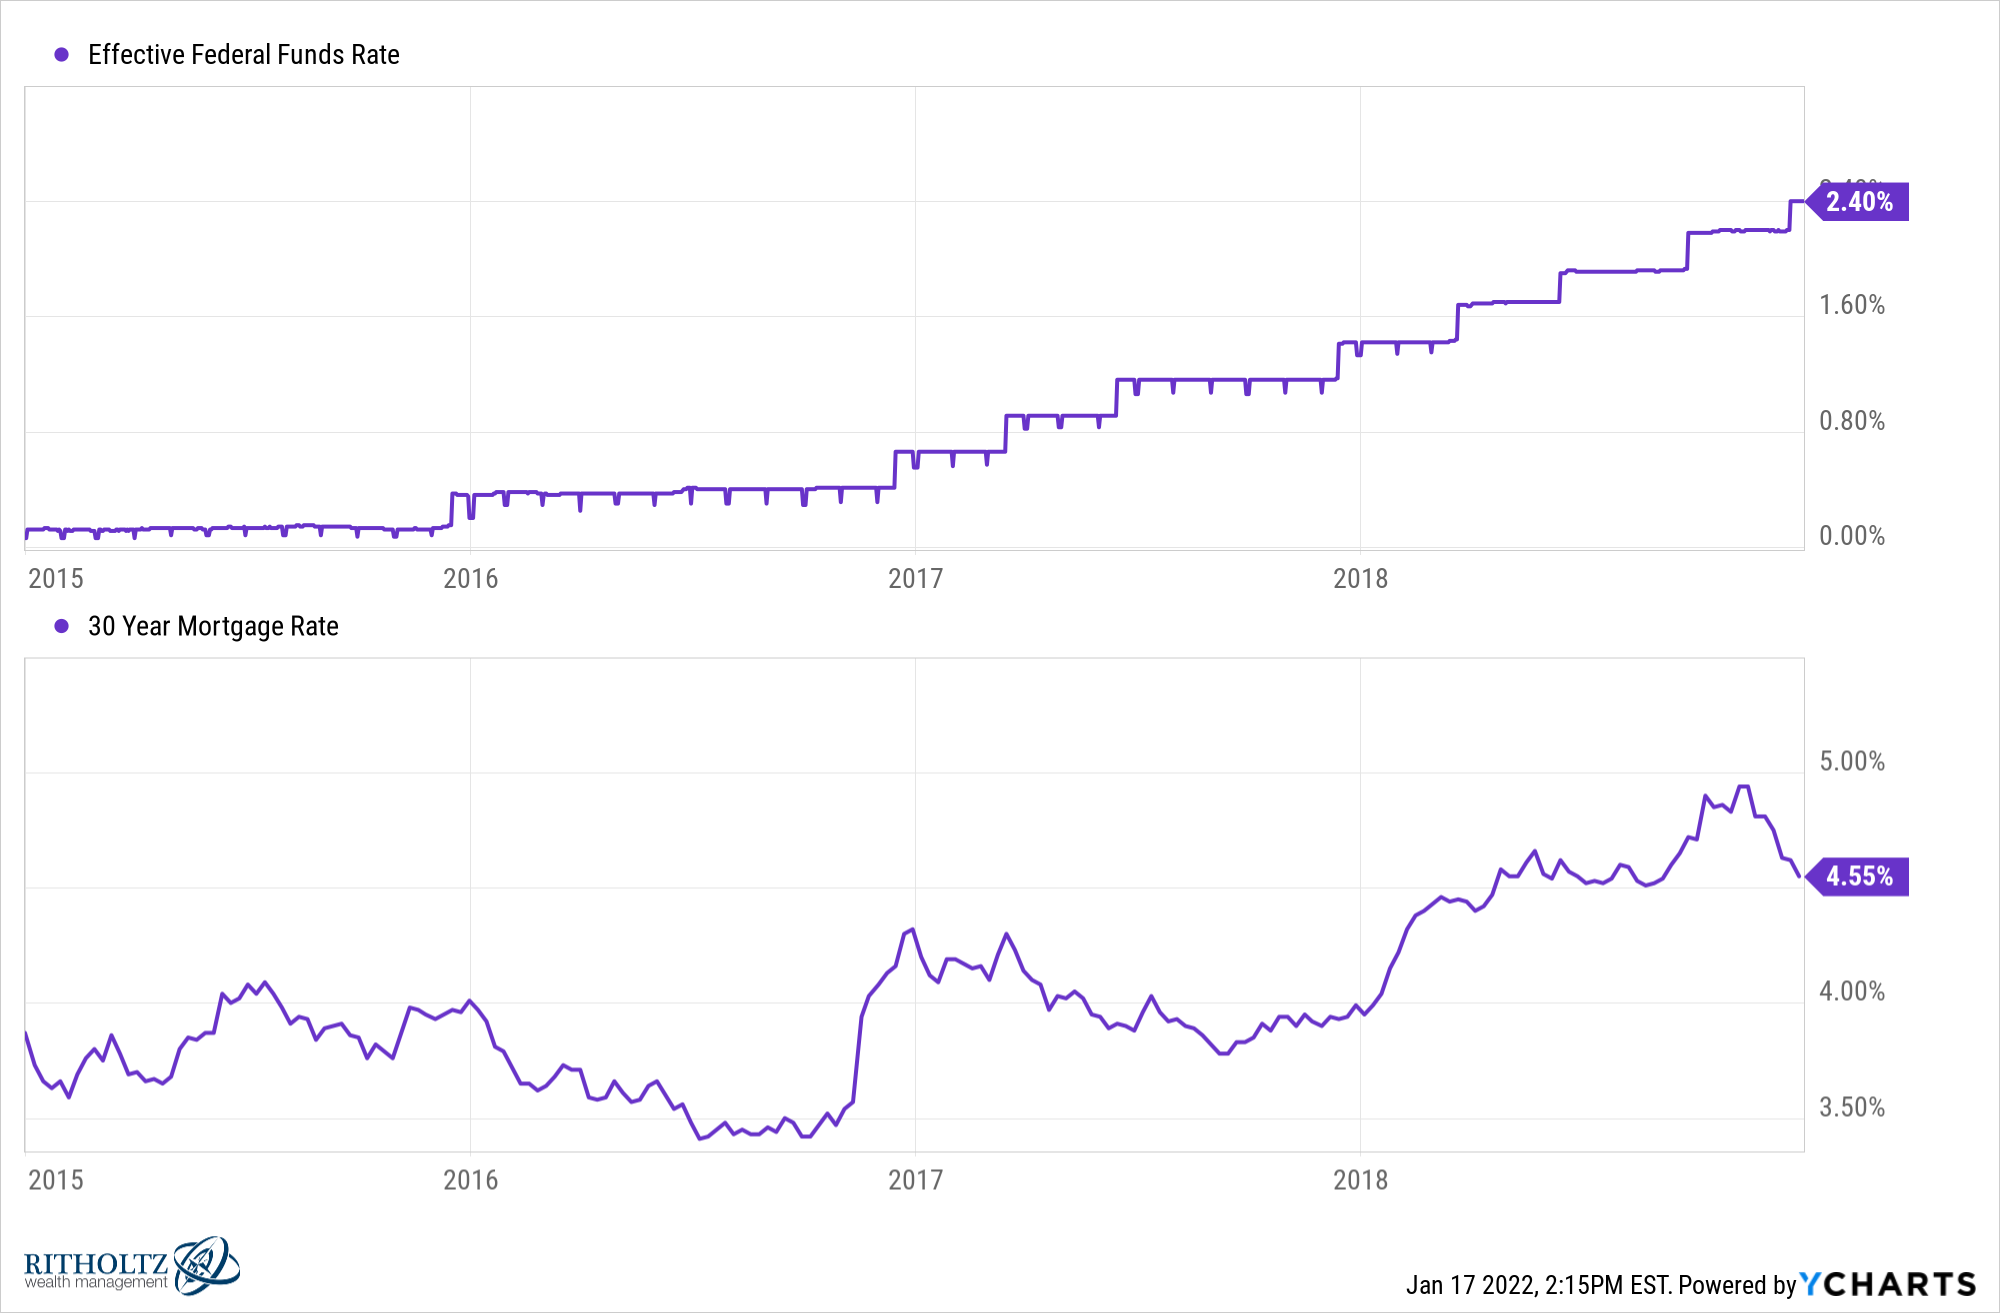The height and width of the screenshot is (1313, 2000).
Task: Click the 3.50% mortgage rate axis label
Action: coord(1852,1108)
